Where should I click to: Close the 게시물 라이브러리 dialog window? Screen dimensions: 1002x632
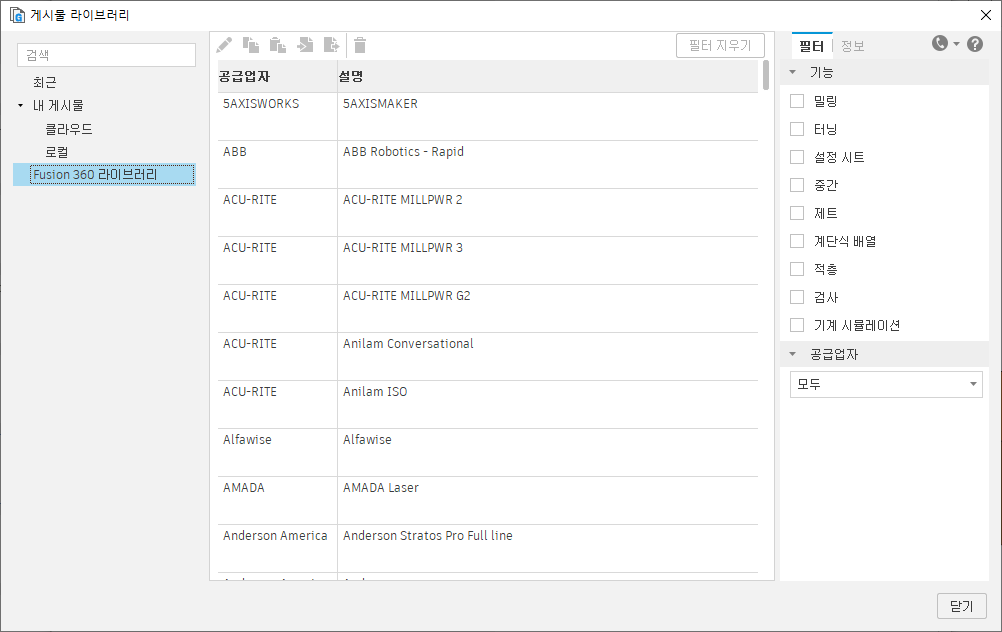986,15
